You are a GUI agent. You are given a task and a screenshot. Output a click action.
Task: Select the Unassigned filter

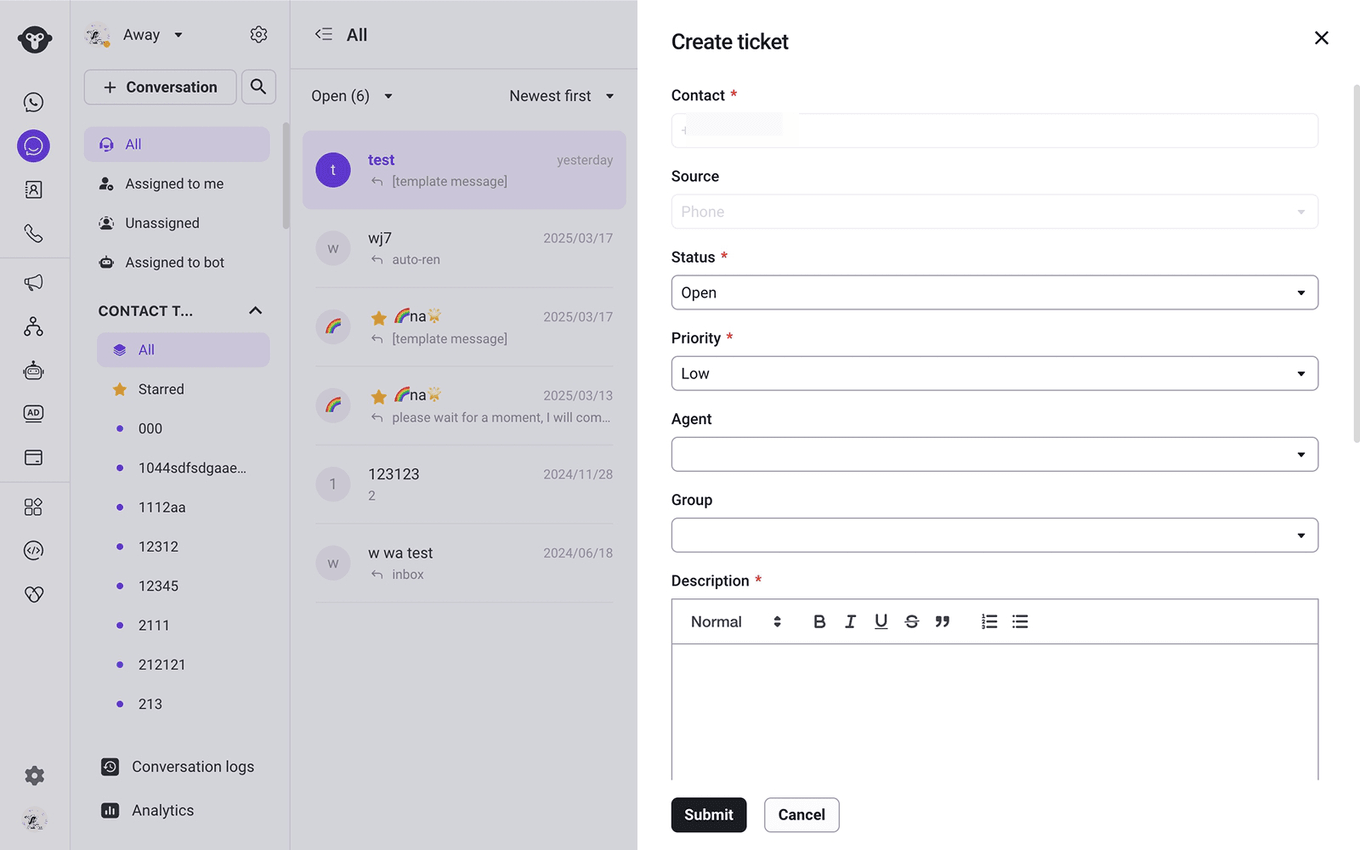(177, 223)
